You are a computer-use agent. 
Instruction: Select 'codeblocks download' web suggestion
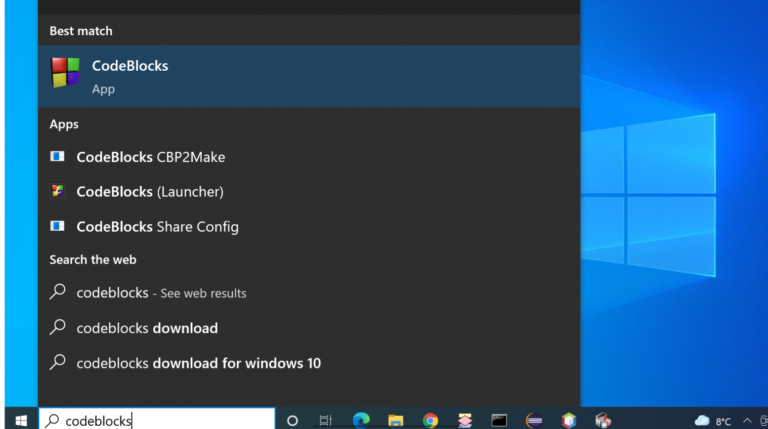click(146, 328)
